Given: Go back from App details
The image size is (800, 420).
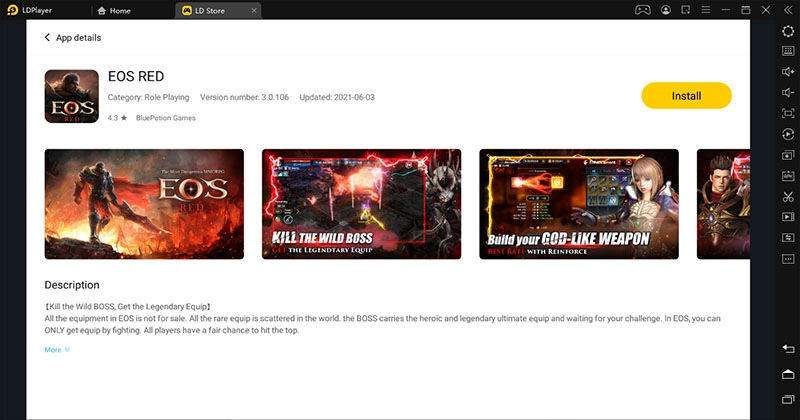Looking at the screenshot, I should 47,37.
